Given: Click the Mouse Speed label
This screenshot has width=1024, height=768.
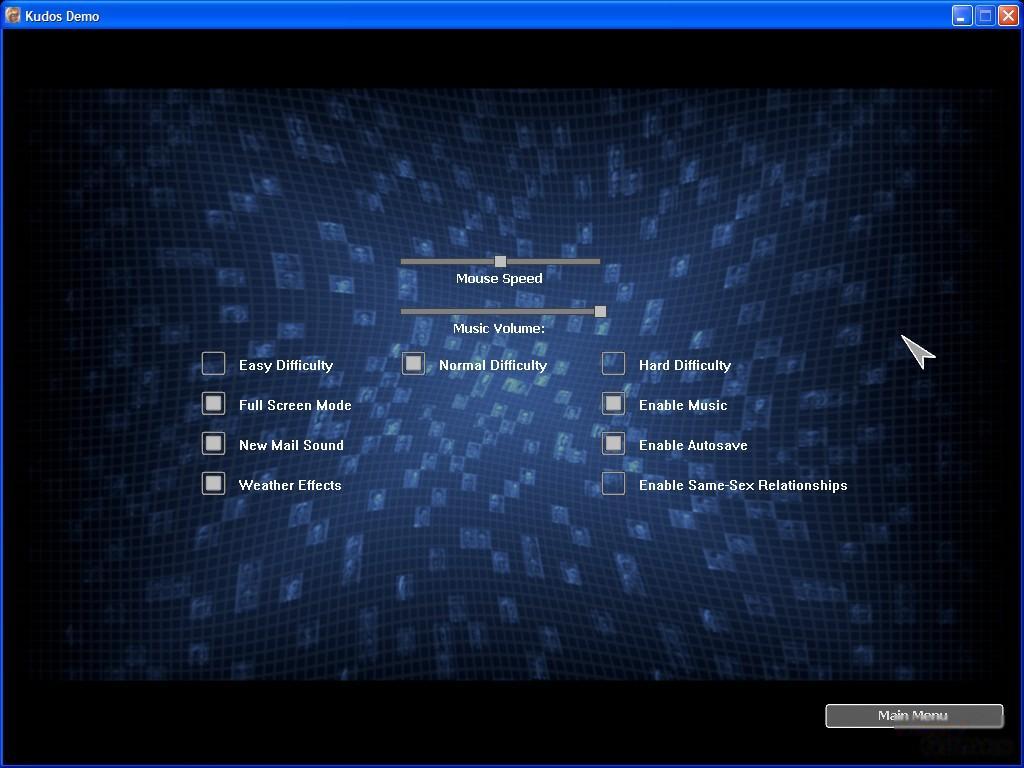Looking at the screenshot, I should (x=499, y=279).
